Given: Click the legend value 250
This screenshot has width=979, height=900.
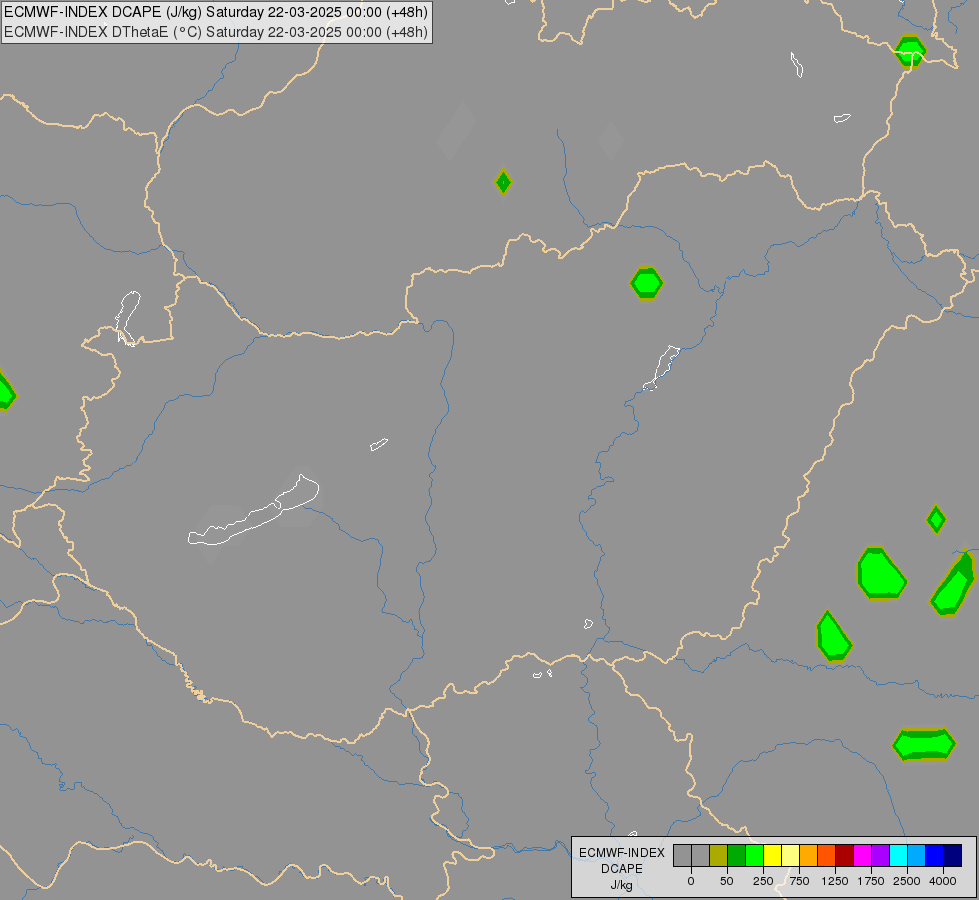Looking at the screenshot, I should click(x=763, y=881).
